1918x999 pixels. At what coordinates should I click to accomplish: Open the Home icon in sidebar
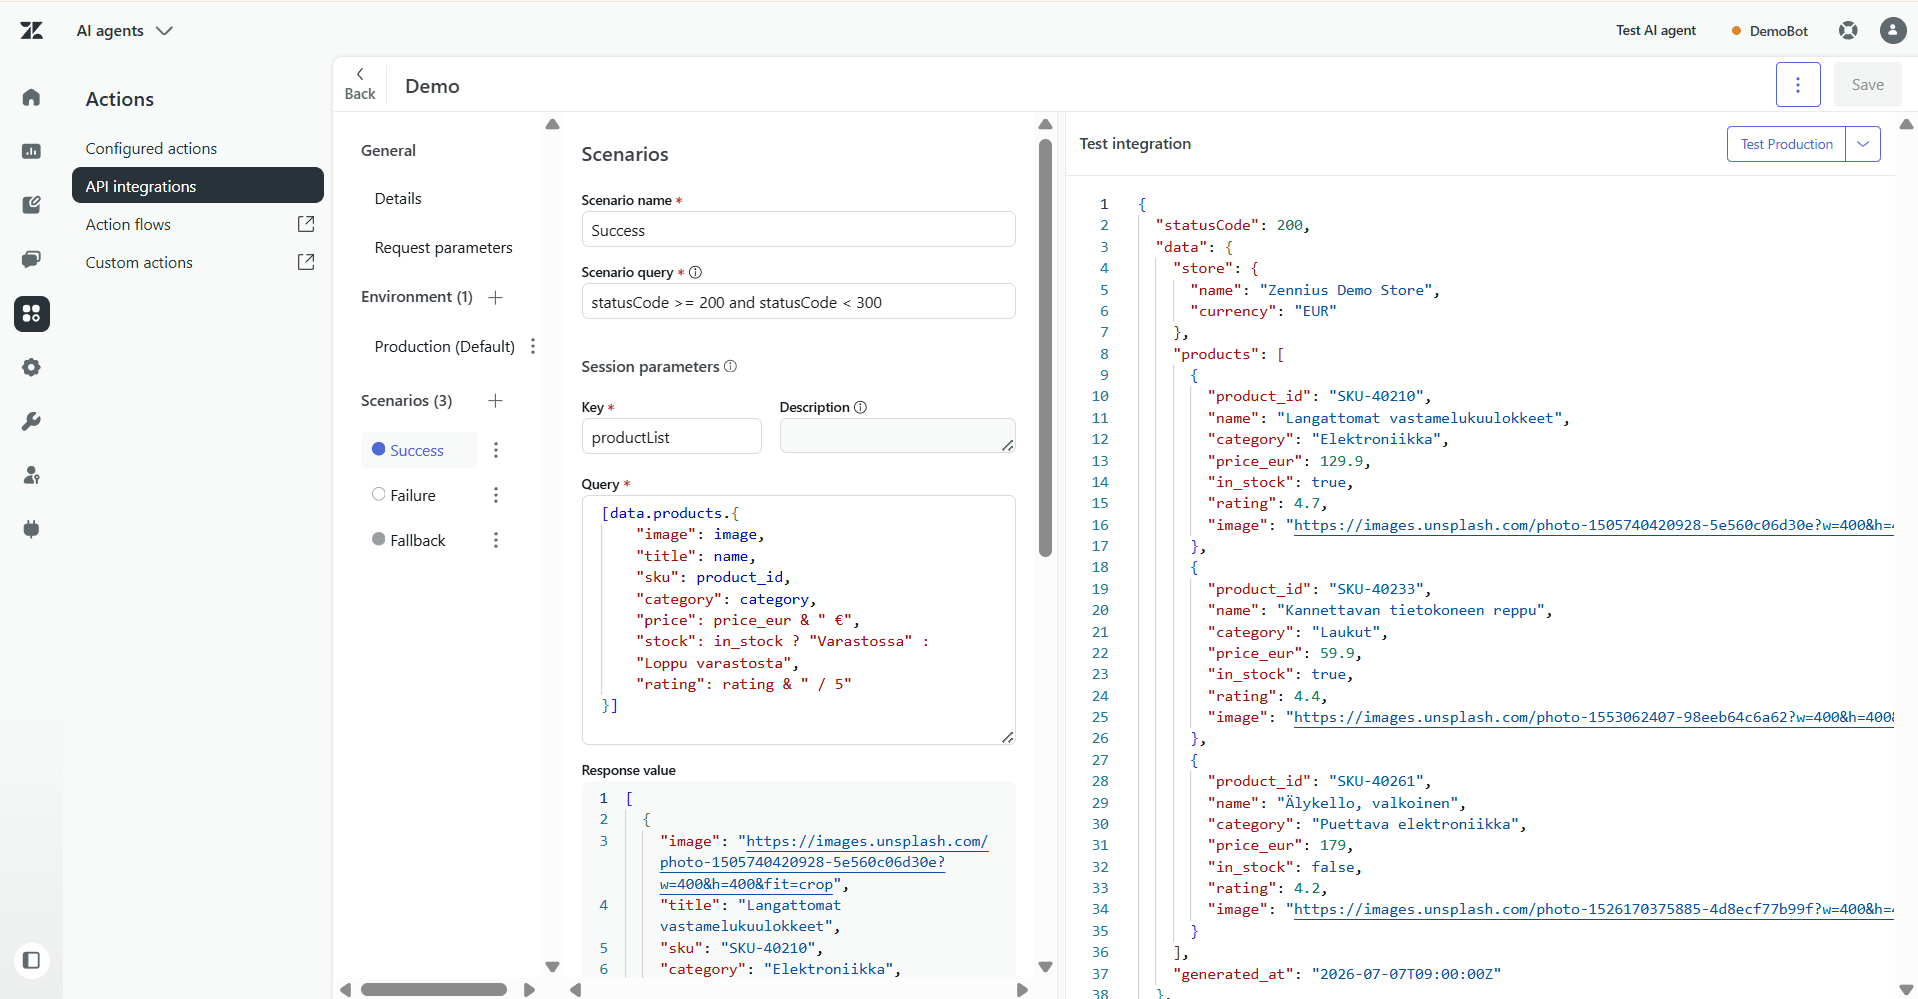click(x=31, y=97)
